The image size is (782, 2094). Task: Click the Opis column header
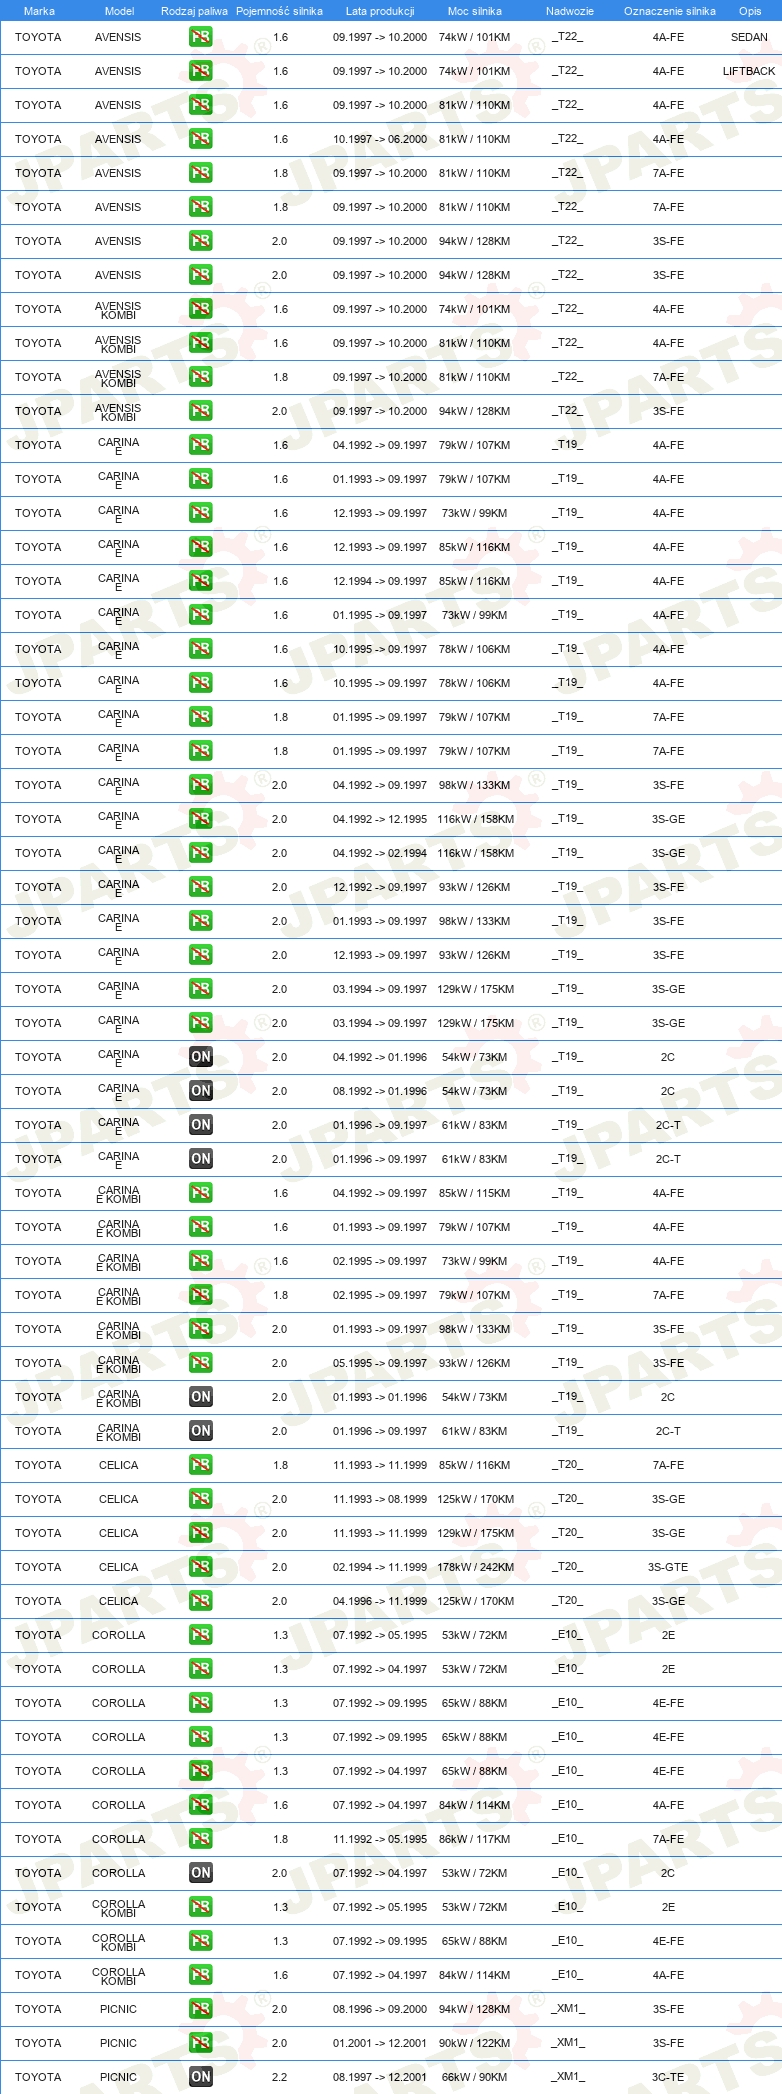[750, 11]
